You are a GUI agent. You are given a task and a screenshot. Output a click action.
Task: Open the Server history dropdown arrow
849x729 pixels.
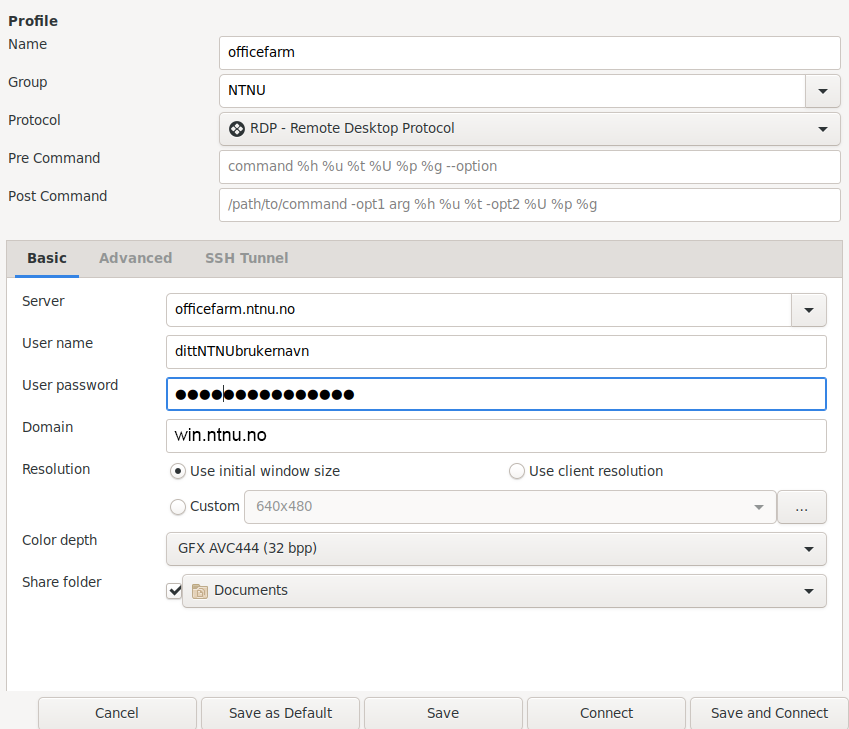[808, 310]
